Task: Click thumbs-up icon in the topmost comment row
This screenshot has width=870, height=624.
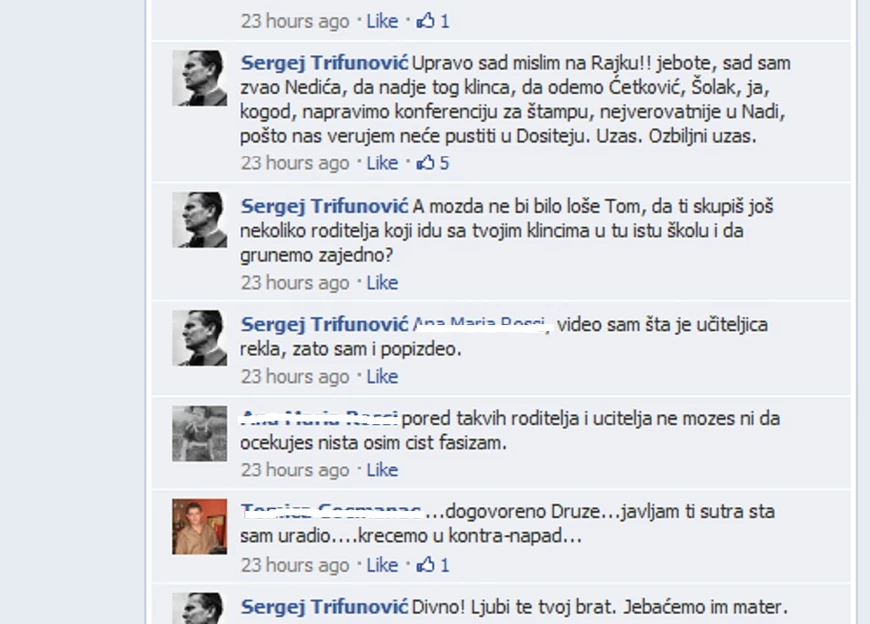Action: 425,21
